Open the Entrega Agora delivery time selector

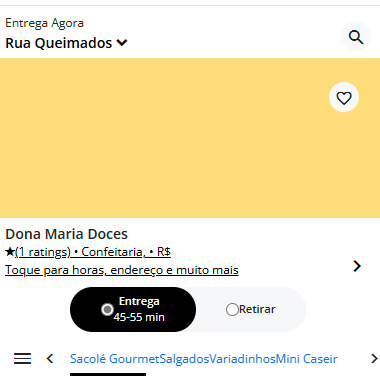[44, 23]
